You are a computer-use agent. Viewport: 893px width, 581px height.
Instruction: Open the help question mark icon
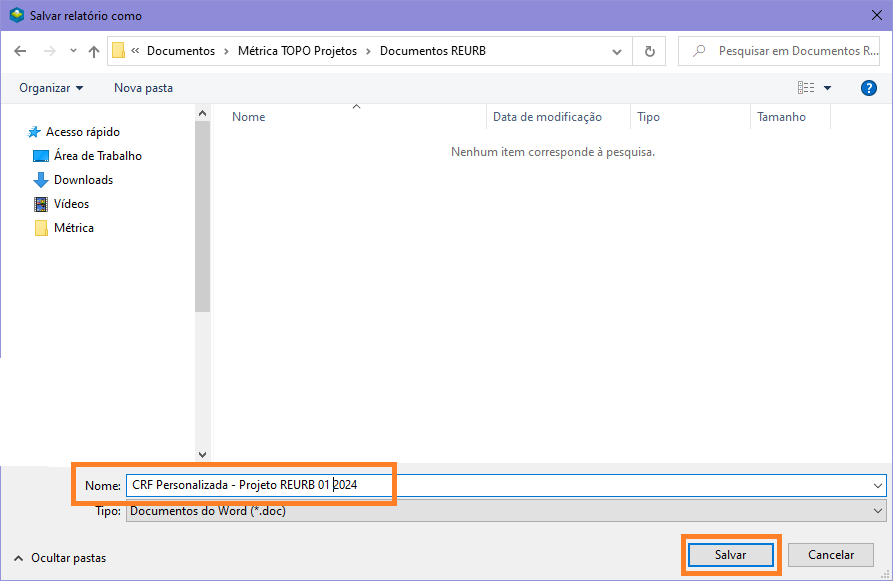click(868, 88)
